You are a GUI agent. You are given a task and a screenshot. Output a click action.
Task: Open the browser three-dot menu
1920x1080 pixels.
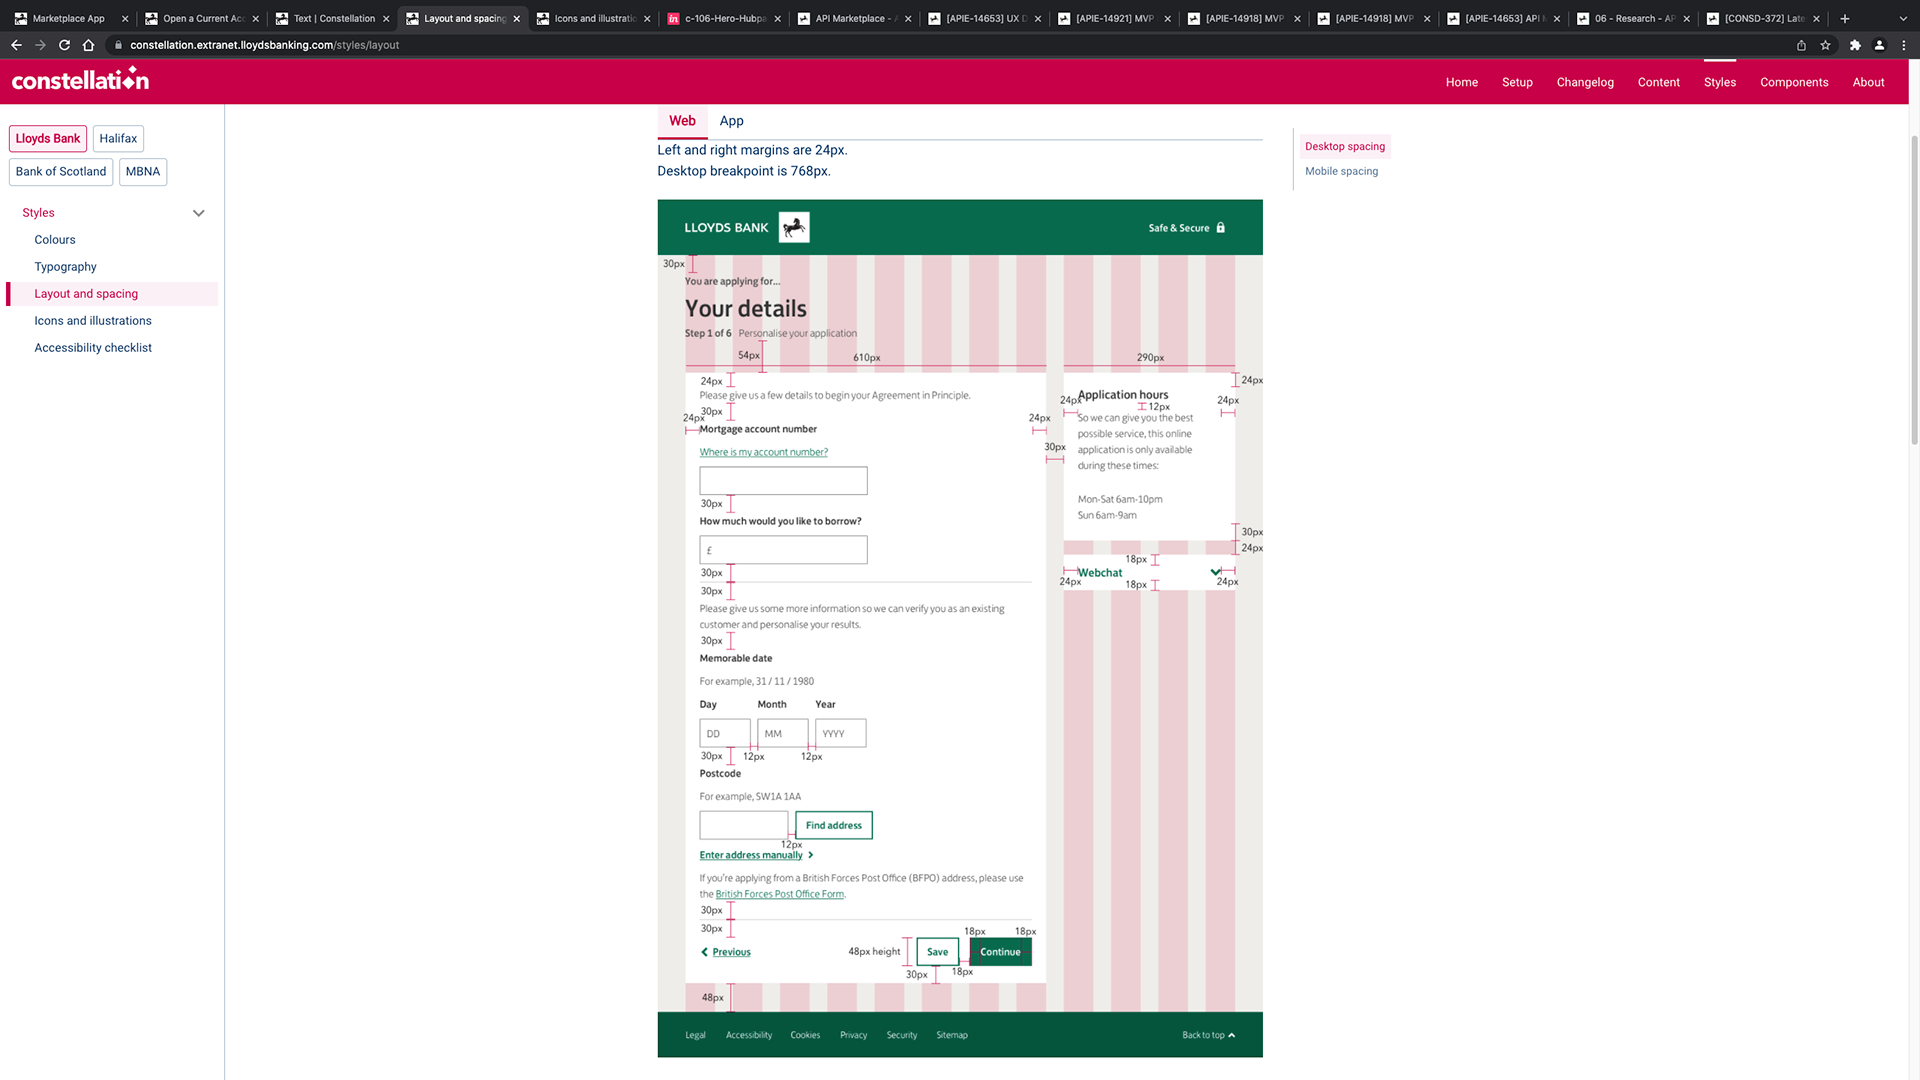coord(1904,45)
